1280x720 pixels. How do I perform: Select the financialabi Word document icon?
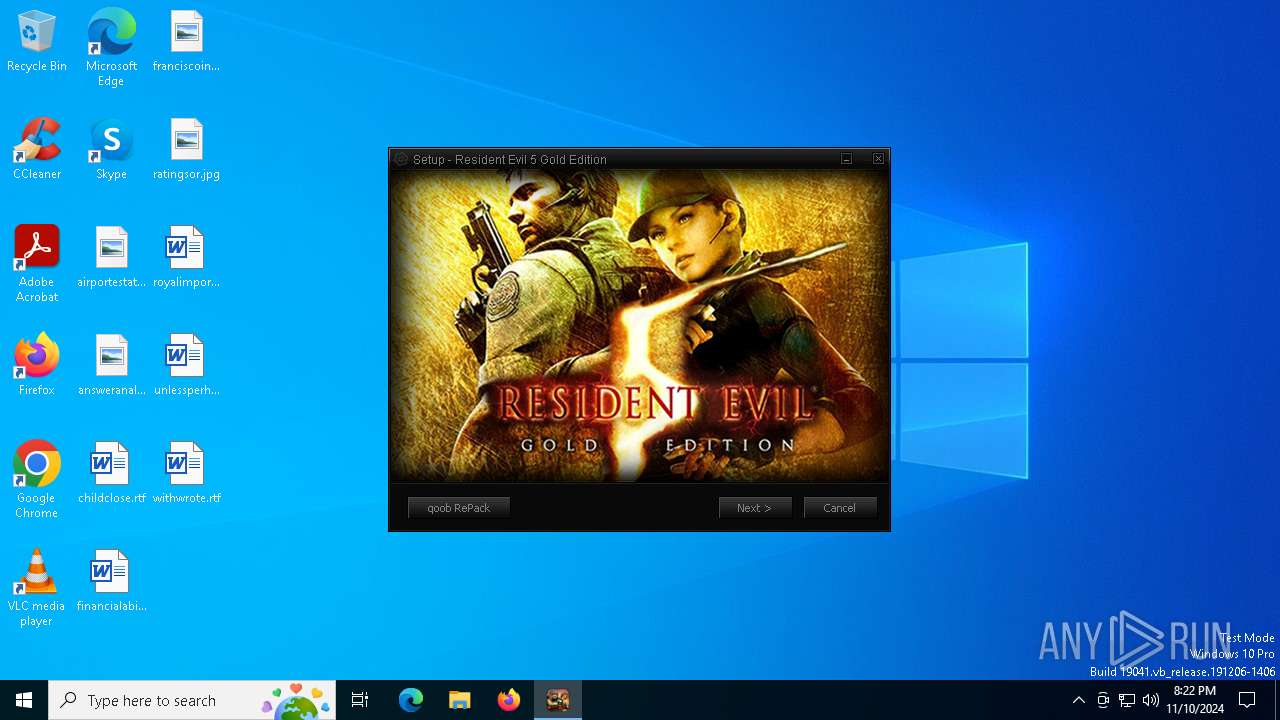(111, 581)
